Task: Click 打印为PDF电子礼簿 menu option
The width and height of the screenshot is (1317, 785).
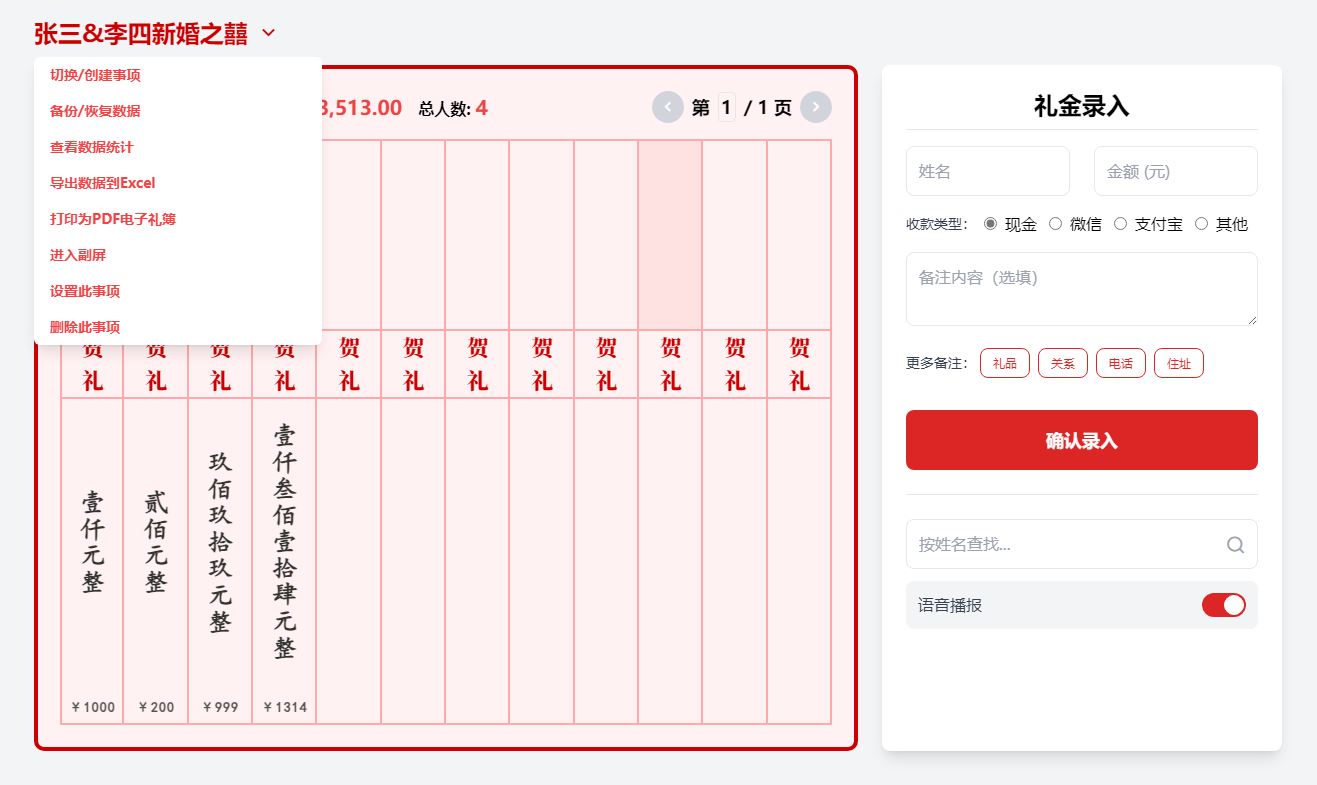Action: [112, 219]
